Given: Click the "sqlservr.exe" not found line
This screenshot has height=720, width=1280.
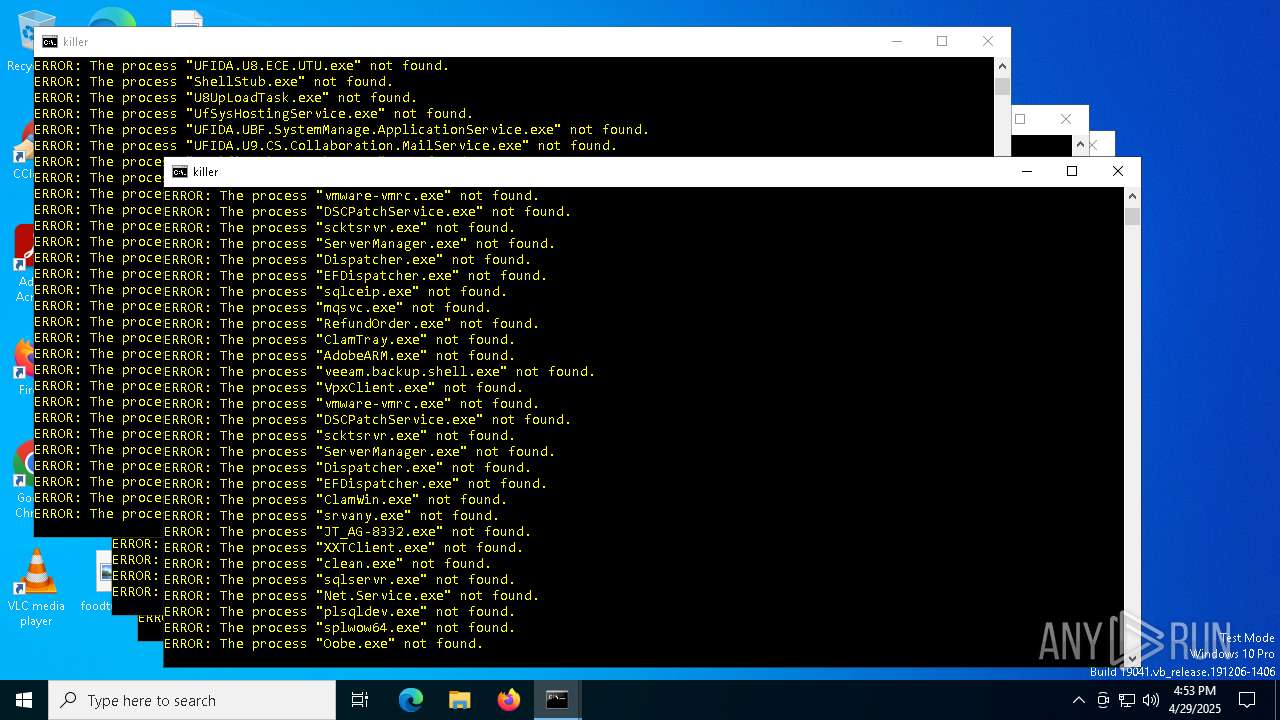Looking at the screenshot, I should point(339,580).
